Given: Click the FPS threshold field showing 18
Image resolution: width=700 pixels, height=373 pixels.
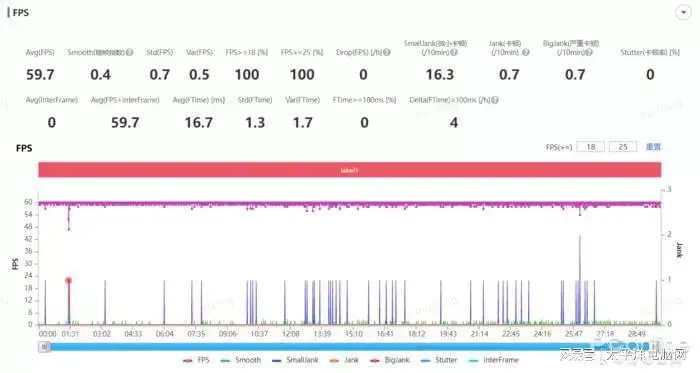Looking at the screenshot, I should tap(591, 147).
